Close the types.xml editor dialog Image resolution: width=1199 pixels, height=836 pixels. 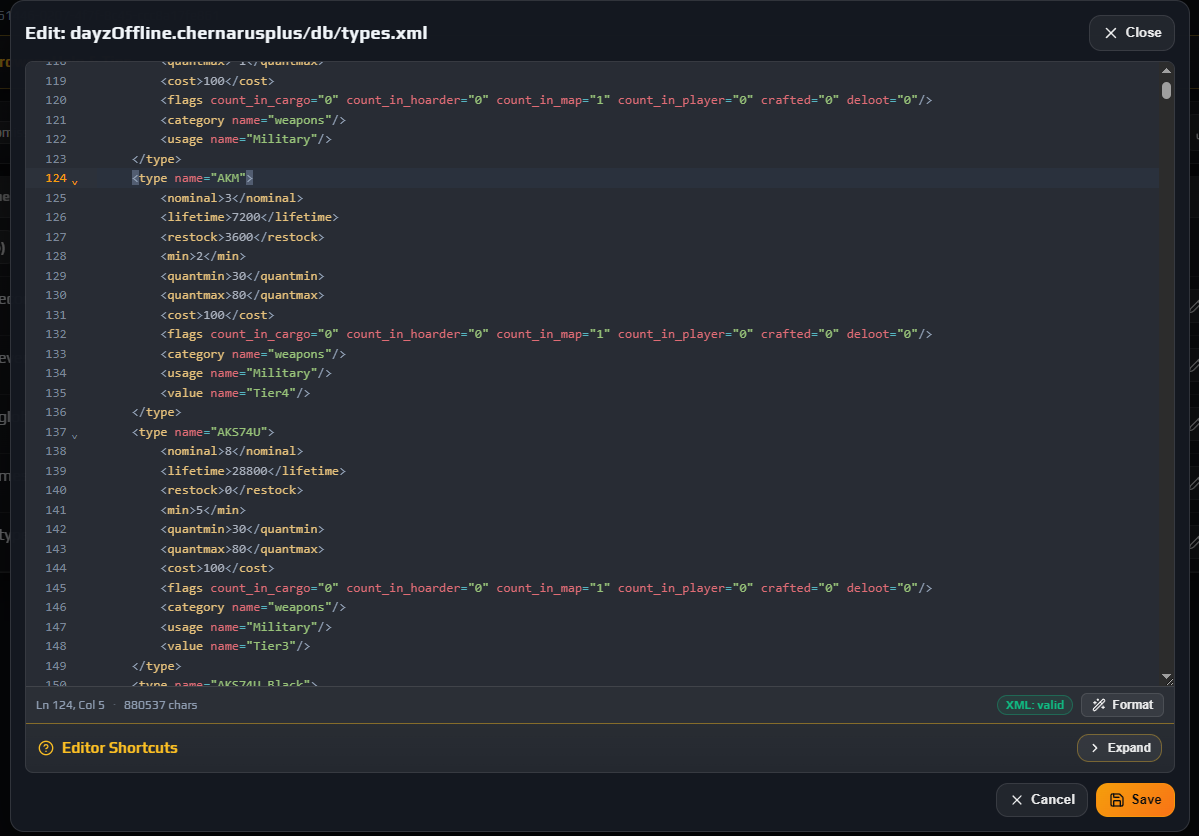pos(1132,33)
